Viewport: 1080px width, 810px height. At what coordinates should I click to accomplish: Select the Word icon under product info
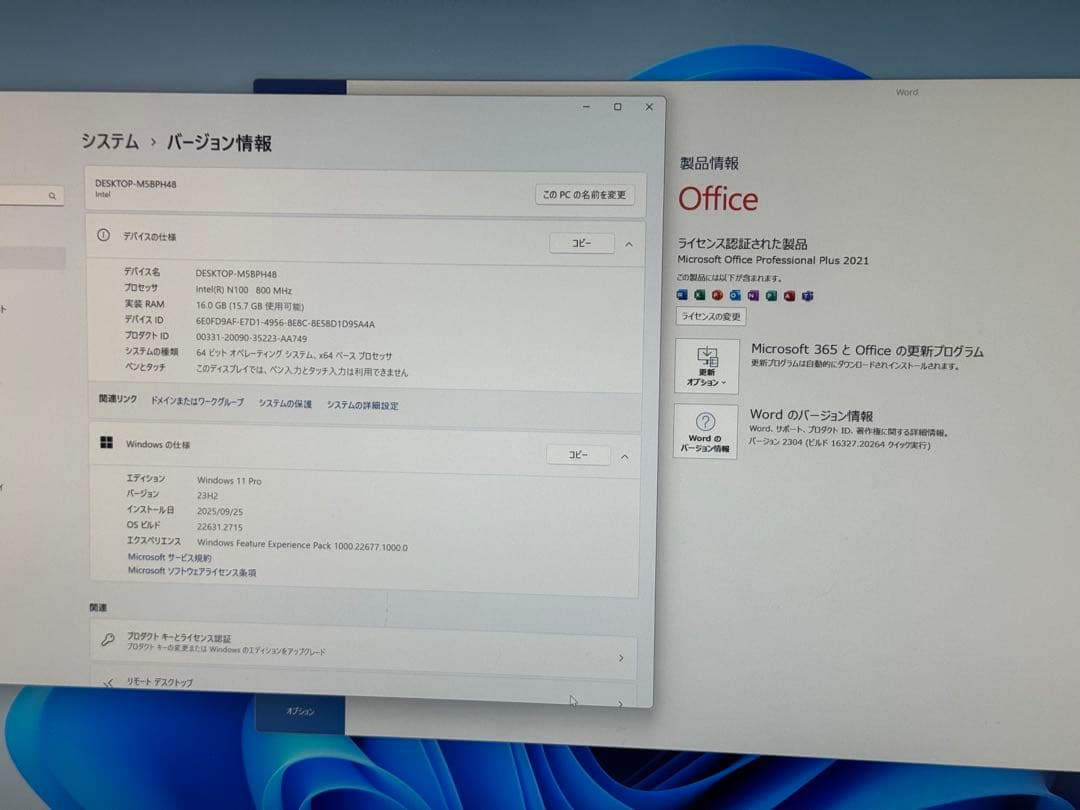[x=682, y=295]
